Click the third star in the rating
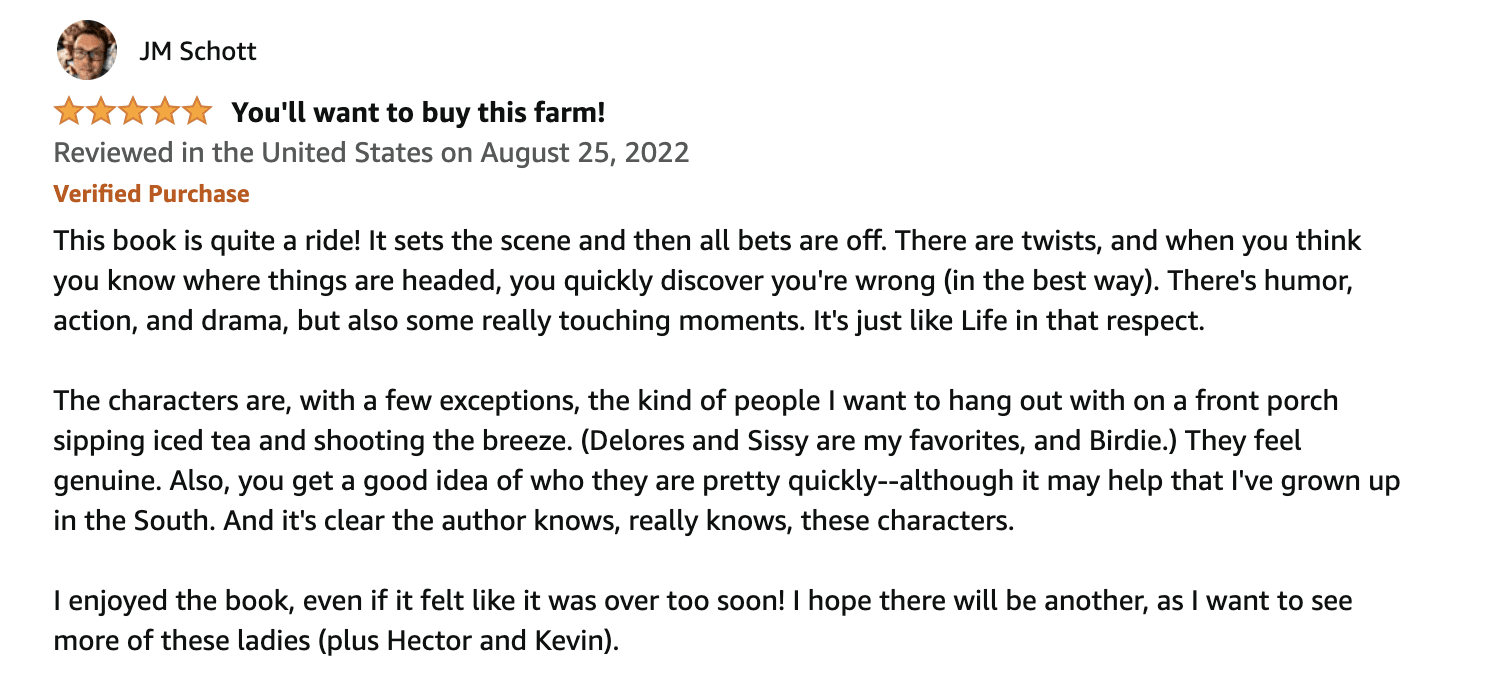The image size is (1502, 677). click(133, 111)
